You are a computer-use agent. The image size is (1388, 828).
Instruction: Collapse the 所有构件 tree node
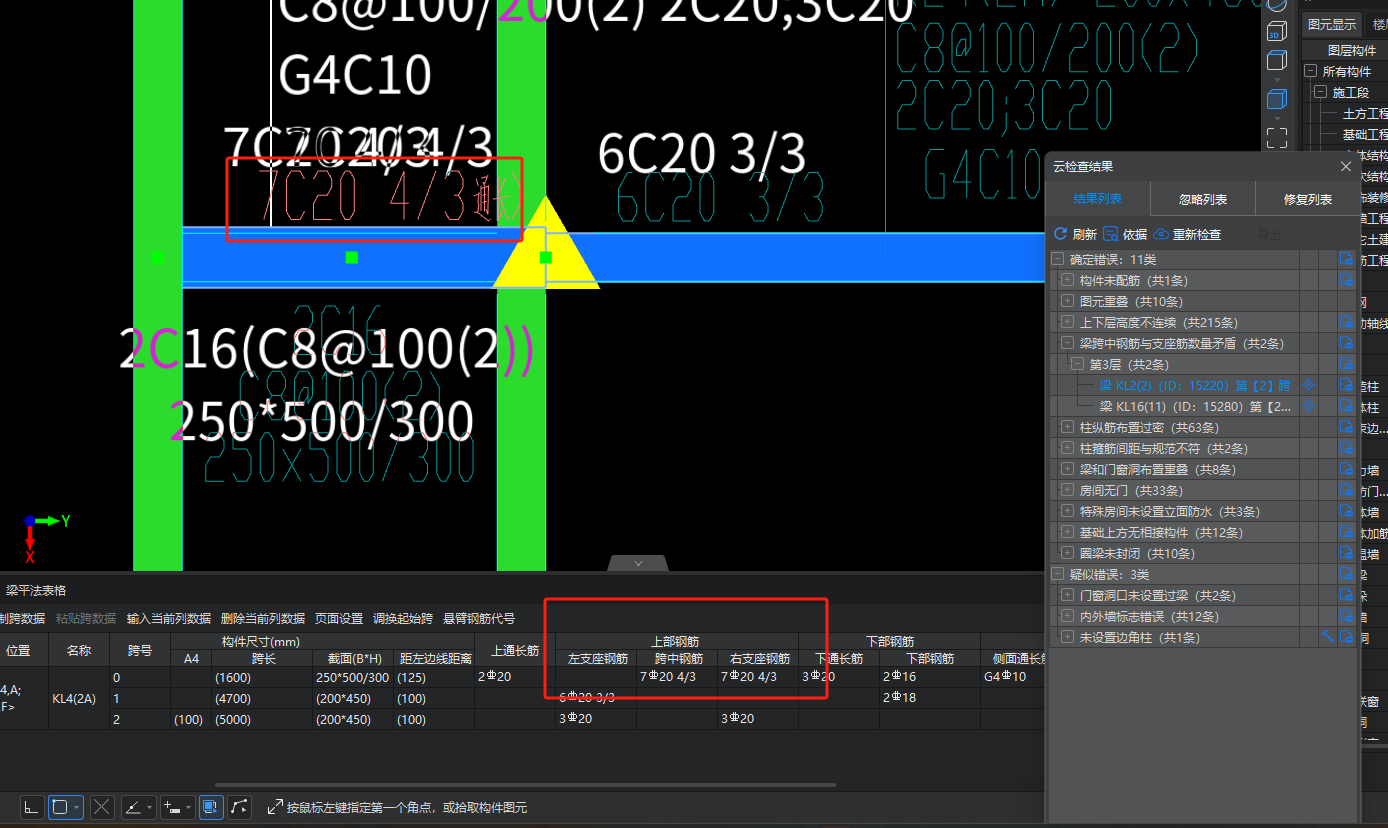1310,71
